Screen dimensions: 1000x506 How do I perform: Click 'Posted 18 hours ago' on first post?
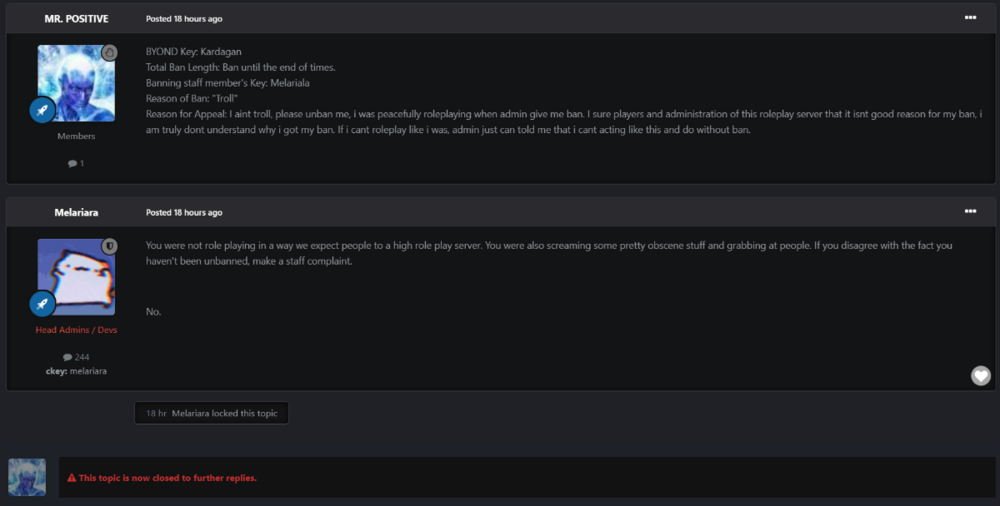pyautogui.click(x=184, y=19)
